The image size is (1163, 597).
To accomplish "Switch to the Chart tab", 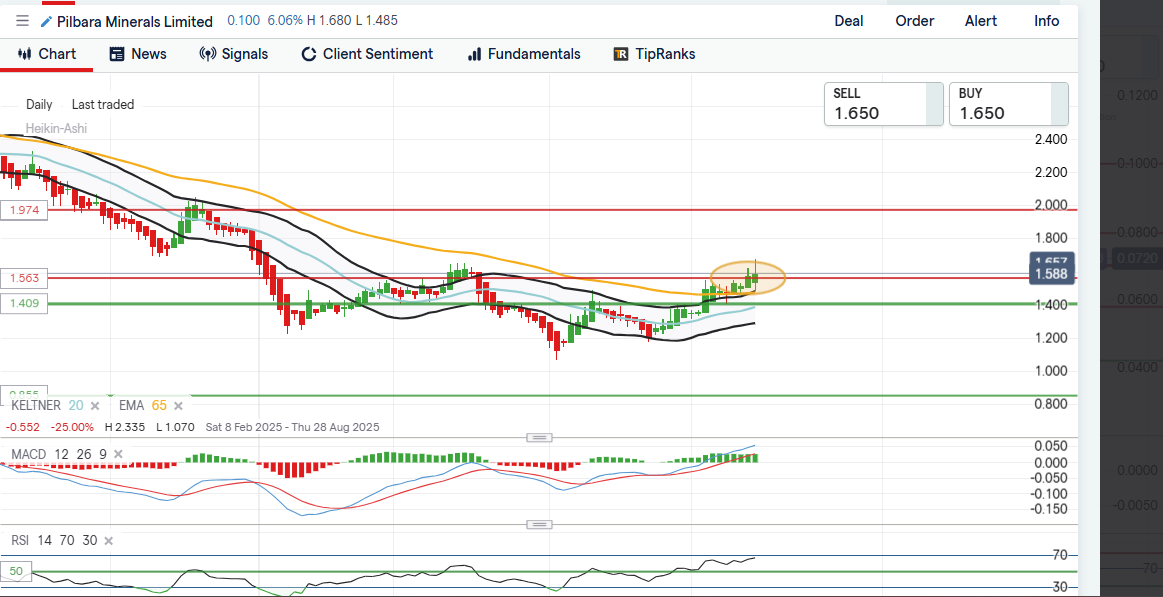I will pyautogui.click(x=47, y=54).
